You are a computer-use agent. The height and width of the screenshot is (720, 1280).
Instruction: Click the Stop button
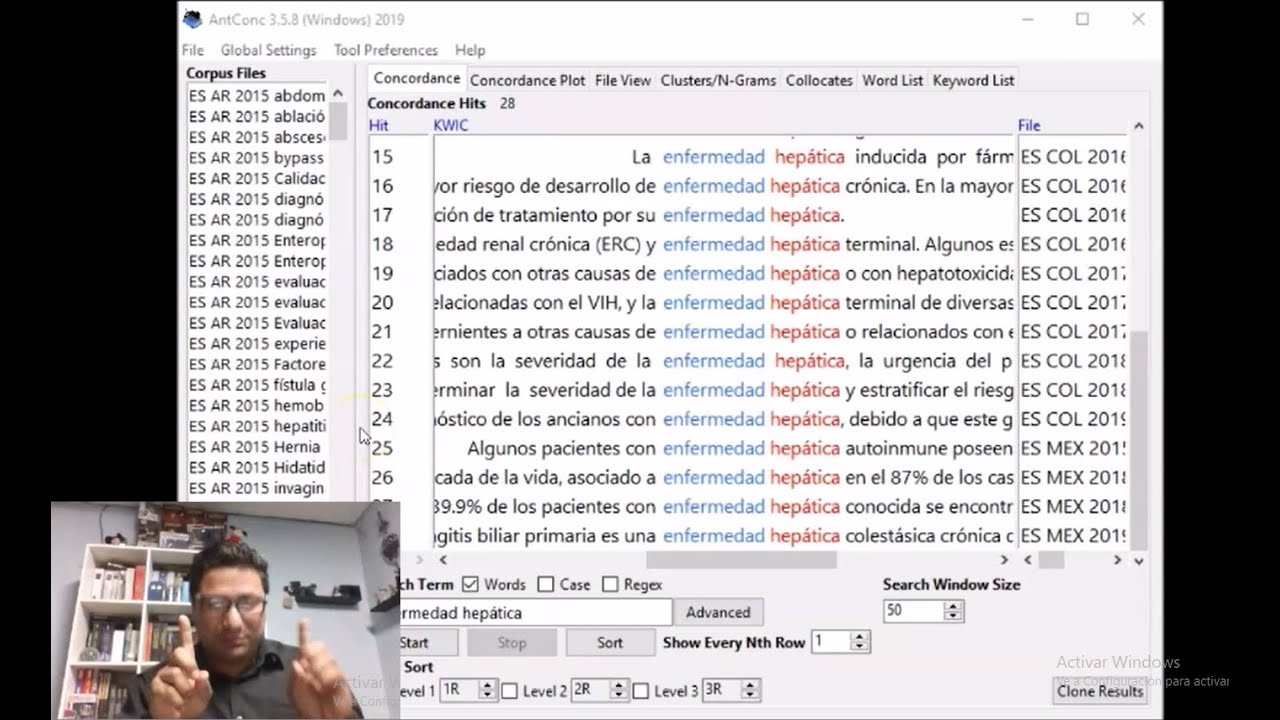coord(512,642)
